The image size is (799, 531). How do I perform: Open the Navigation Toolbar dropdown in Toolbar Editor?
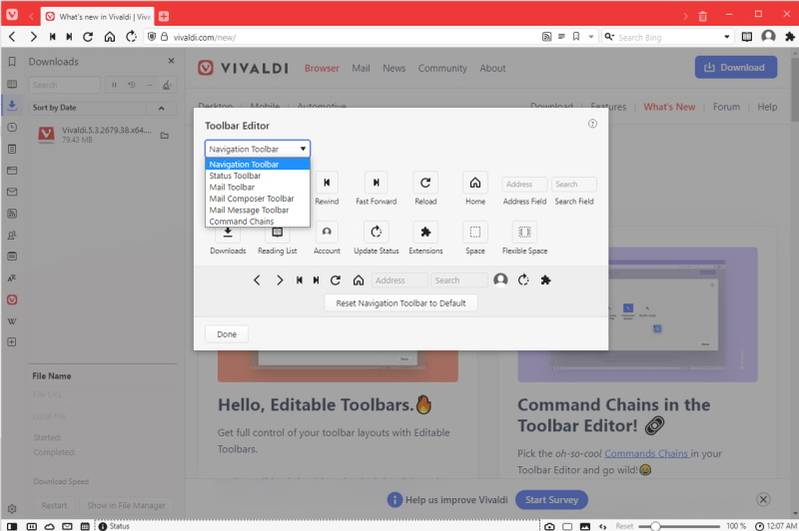click(x=257, y=149)
